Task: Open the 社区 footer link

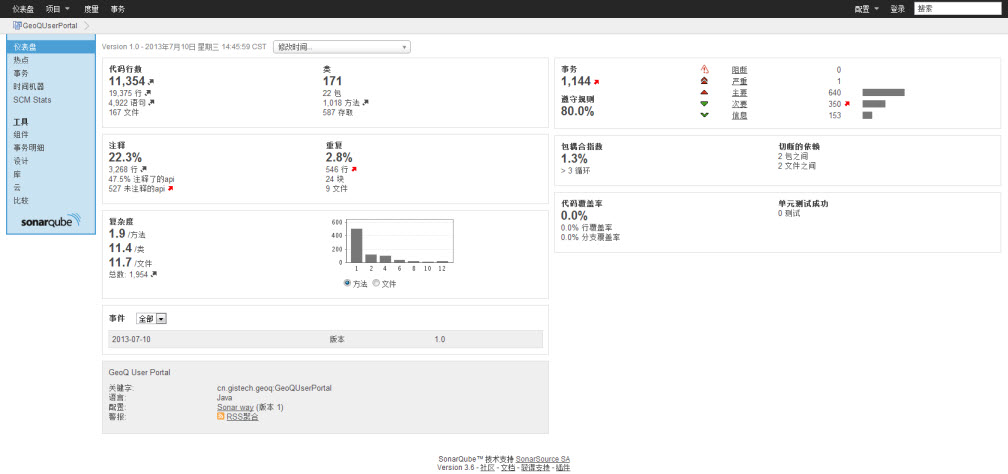Action: [487, 468]
